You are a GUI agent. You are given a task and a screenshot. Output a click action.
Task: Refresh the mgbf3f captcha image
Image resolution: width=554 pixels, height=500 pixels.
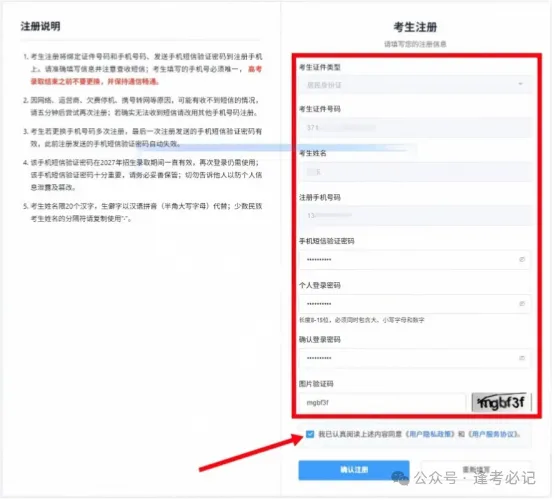tap(502, 402)
